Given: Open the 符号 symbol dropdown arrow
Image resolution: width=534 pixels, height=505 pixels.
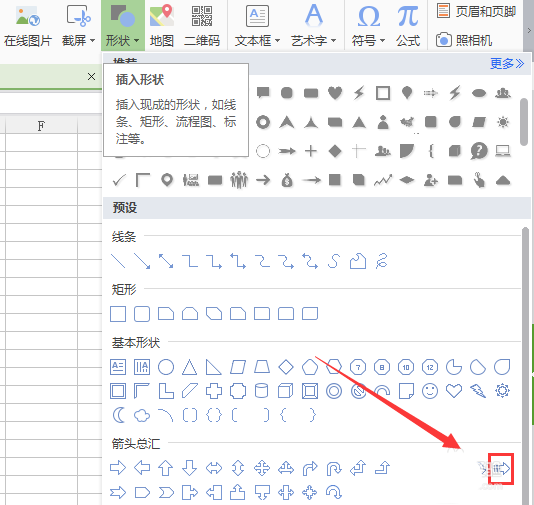Looking at the screenshot, I should 382,41.
